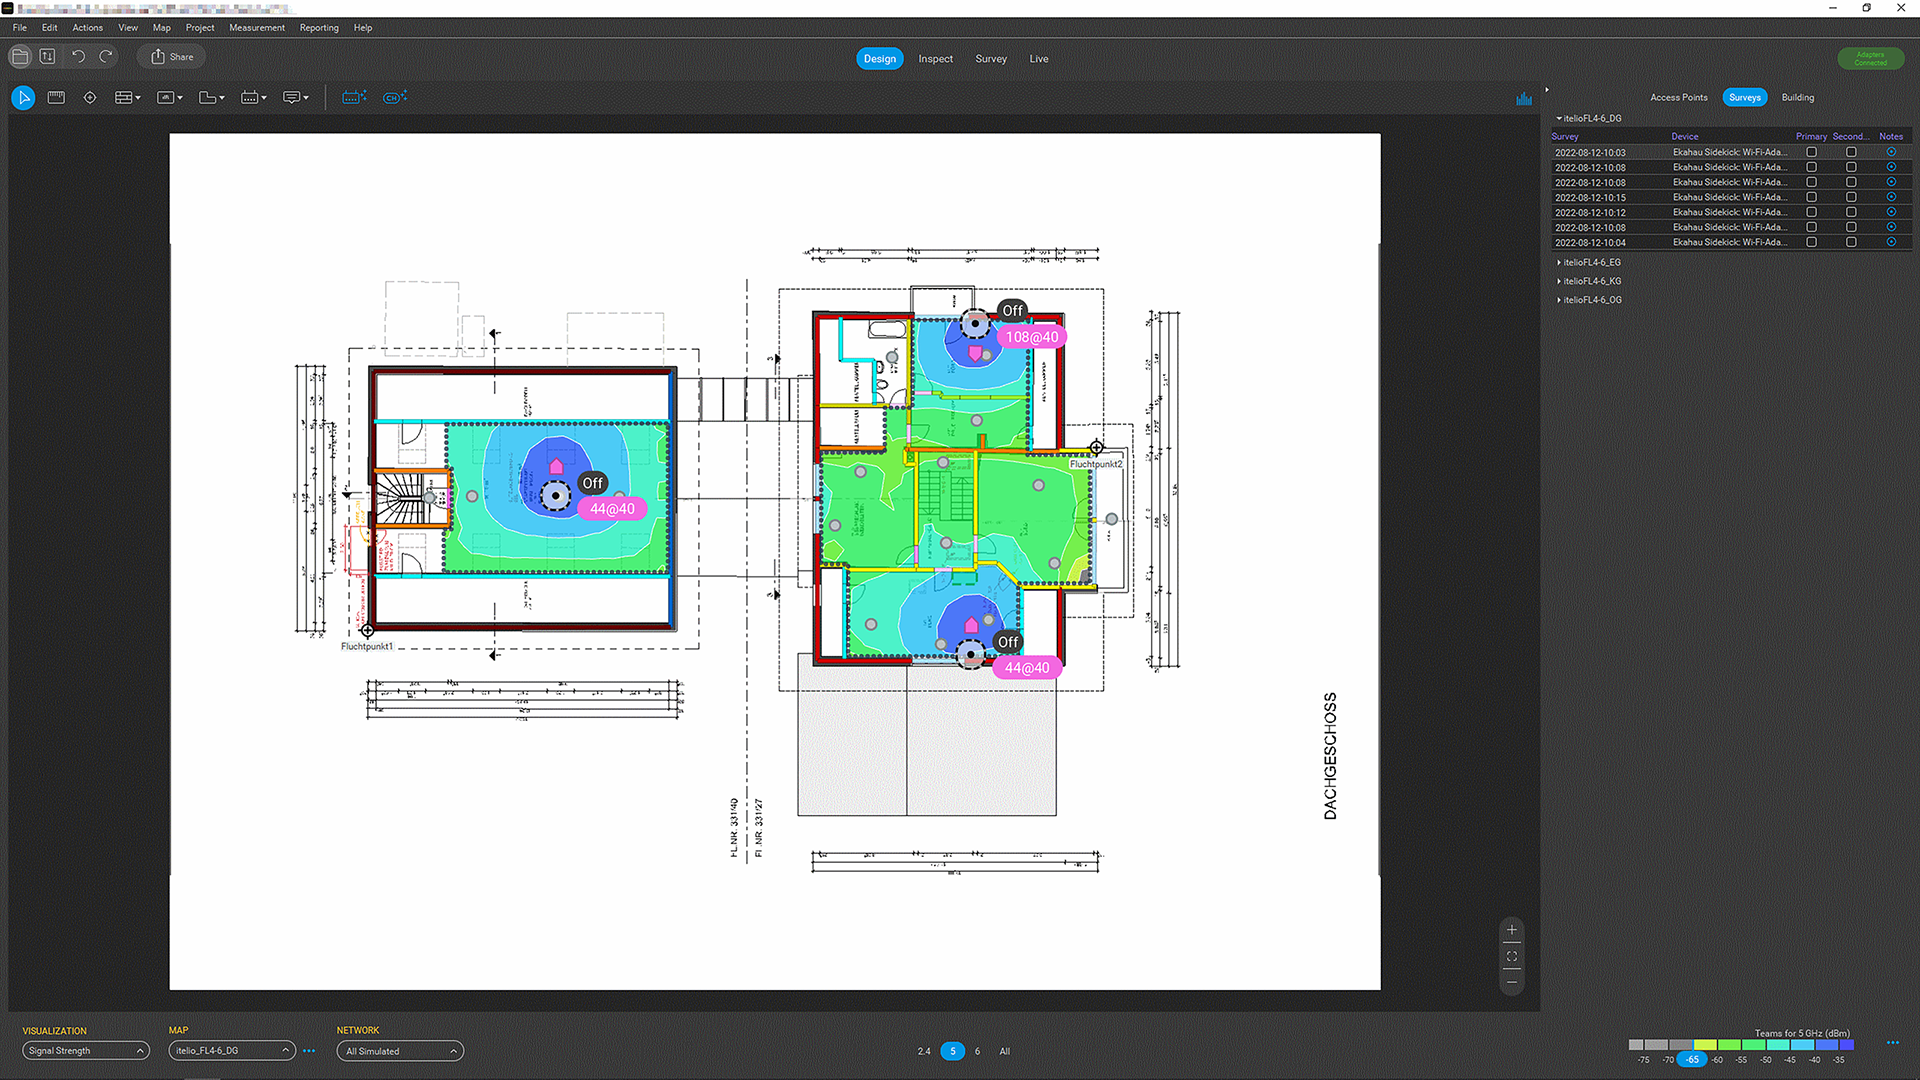Check Primary for survey 2022-08-12-10:12
The height and width of the screenshot is (1080, 1920).
click(1811, 212)
